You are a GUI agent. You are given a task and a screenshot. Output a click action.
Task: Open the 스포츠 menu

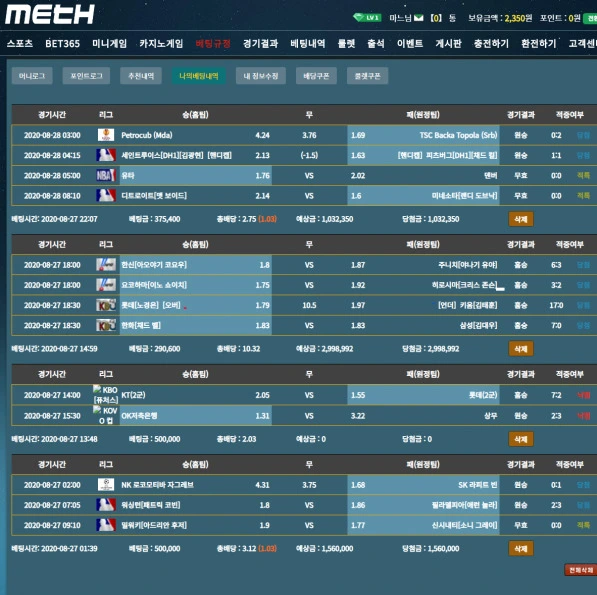tap(20, 43)
